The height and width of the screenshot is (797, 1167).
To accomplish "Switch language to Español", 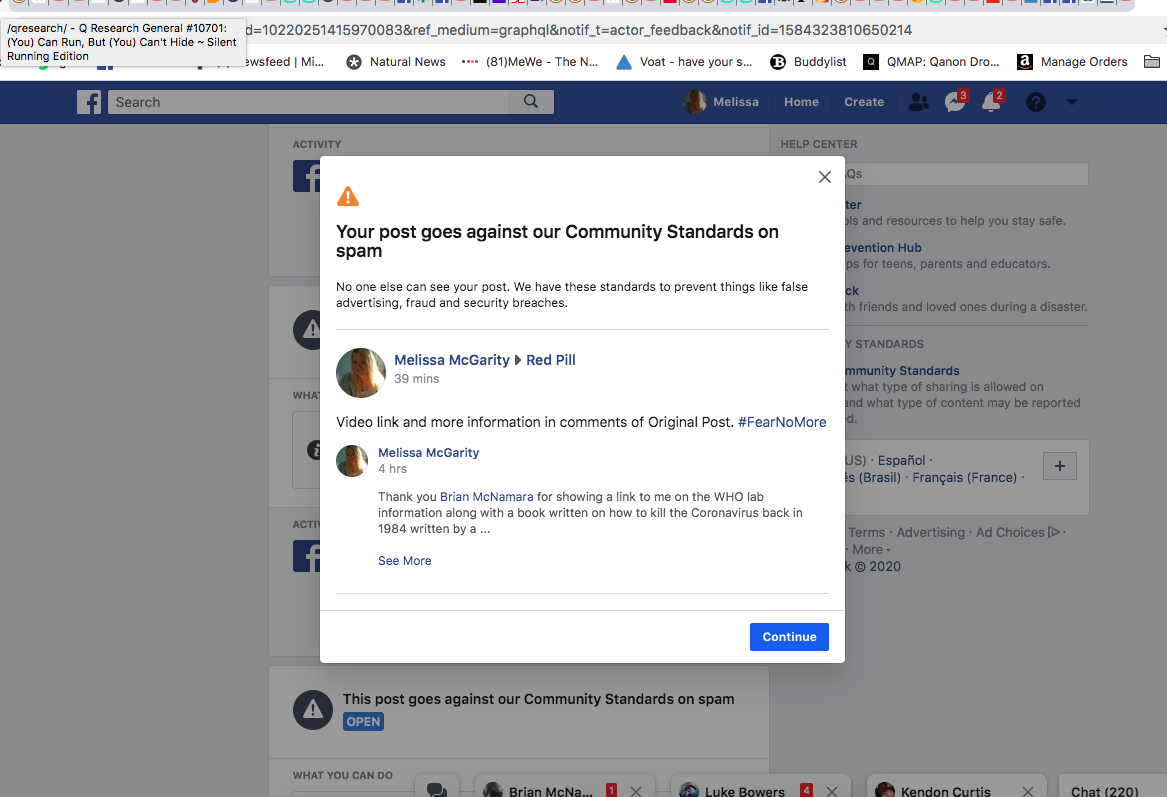I will point(901,461).
